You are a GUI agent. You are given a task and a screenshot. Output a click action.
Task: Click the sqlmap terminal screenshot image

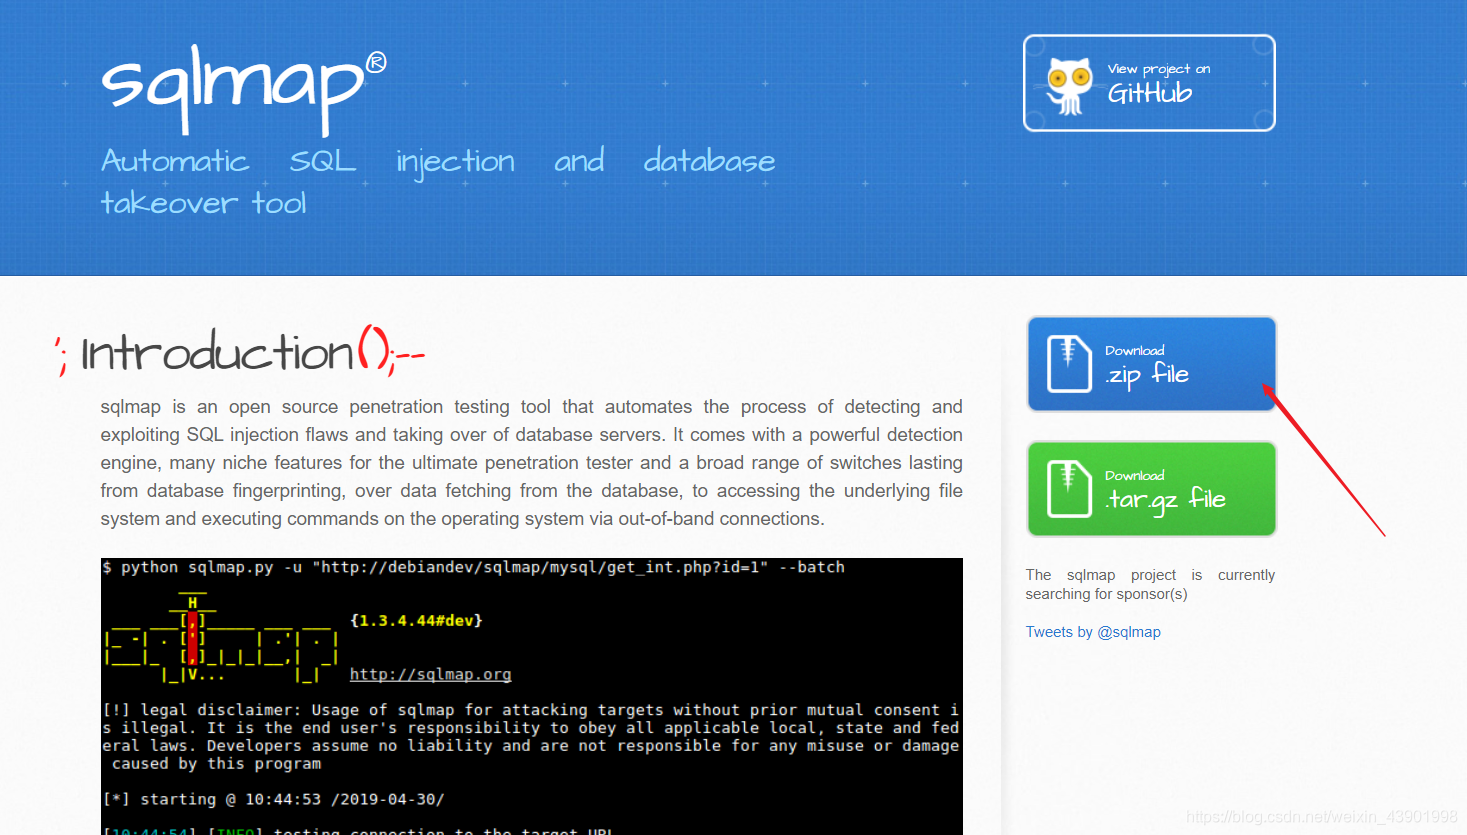pyautogui.click(x=532, y=696)
